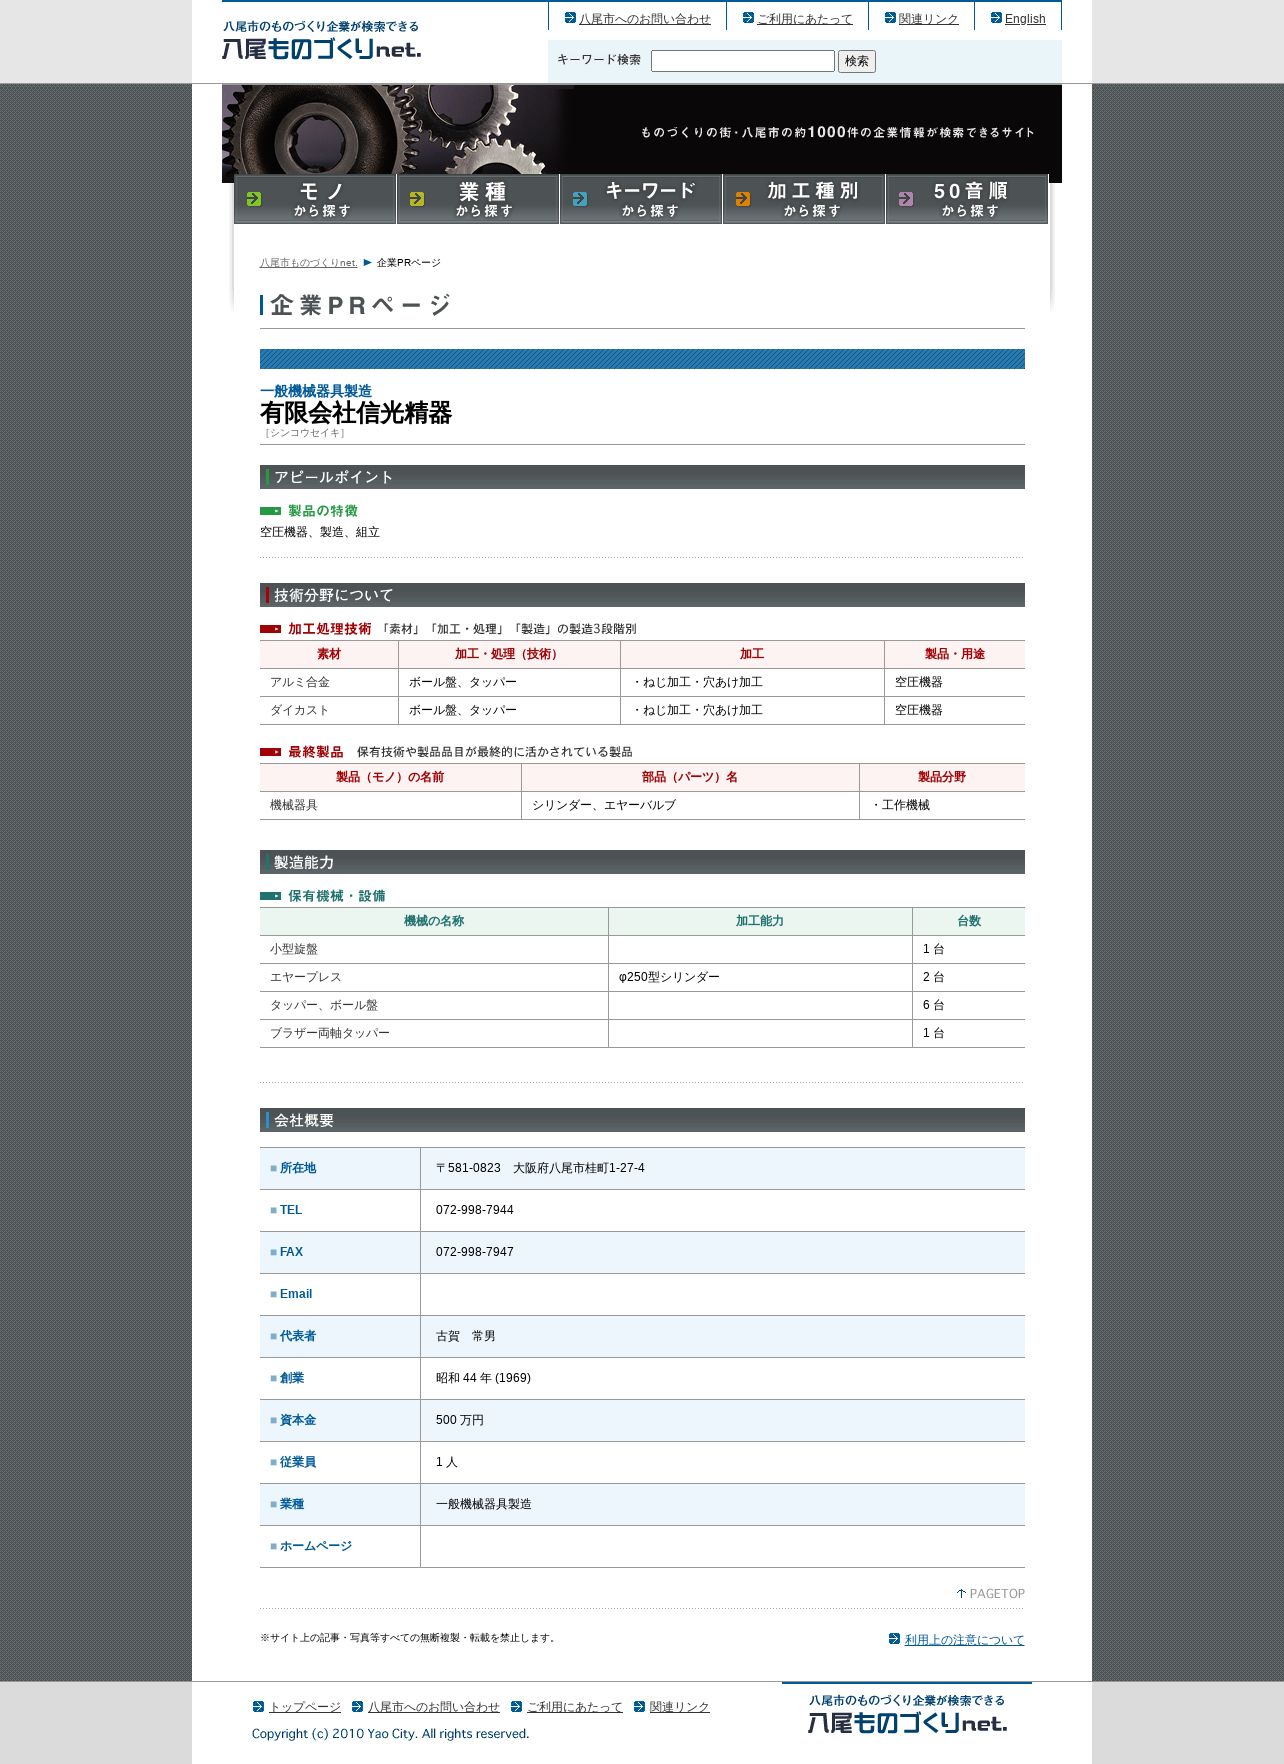Switch to the English version link

1025,19
